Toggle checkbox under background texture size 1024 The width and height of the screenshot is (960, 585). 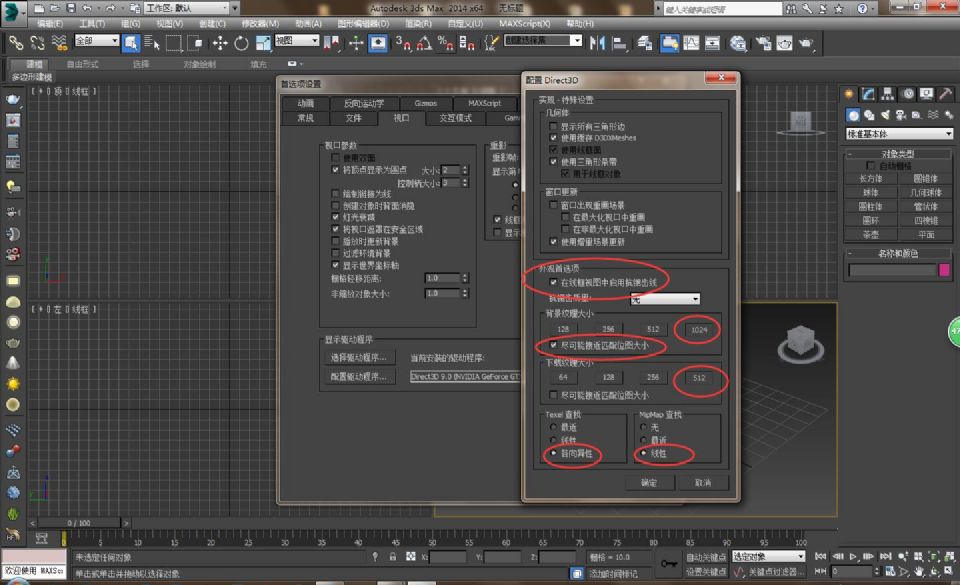pos(553,345)
